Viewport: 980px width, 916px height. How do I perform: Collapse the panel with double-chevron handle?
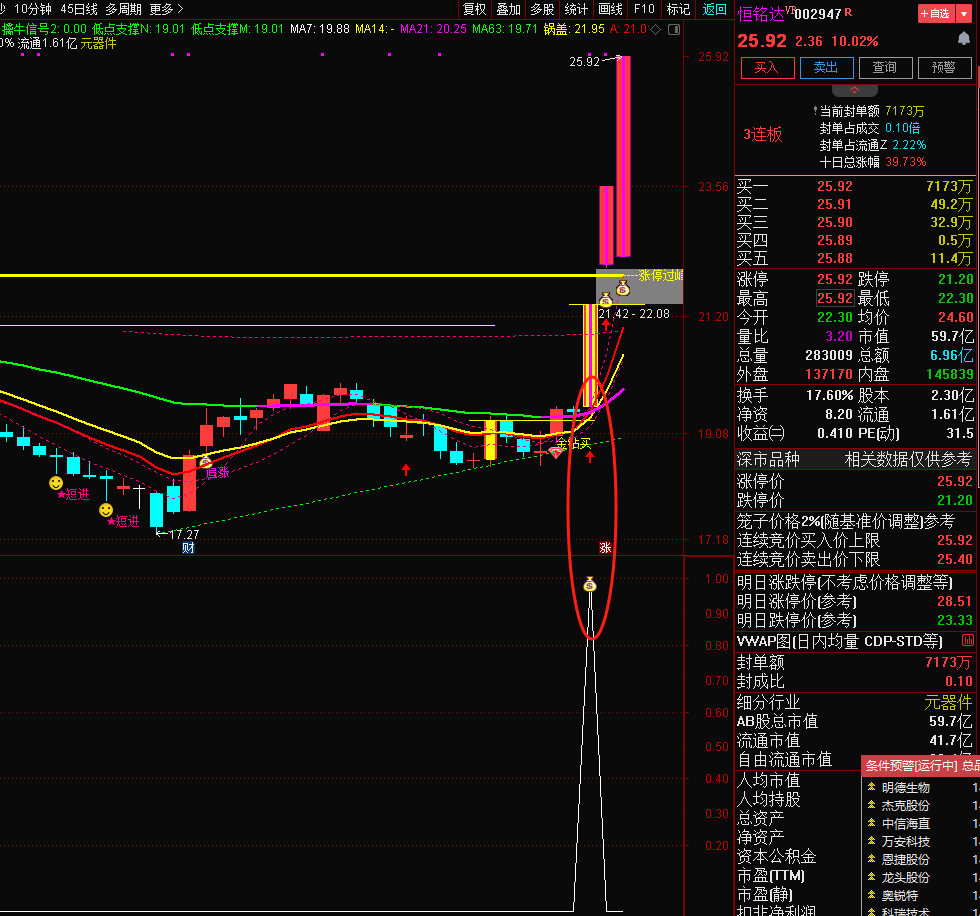point(855,90)
